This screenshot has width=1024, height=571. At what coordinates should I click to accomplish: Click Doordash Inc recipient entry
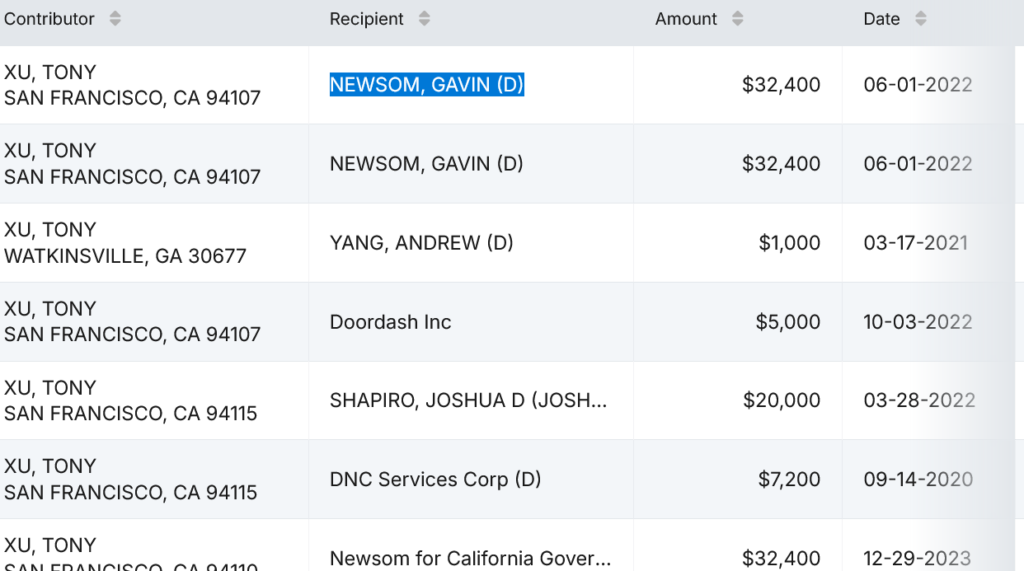coord(390,322)
